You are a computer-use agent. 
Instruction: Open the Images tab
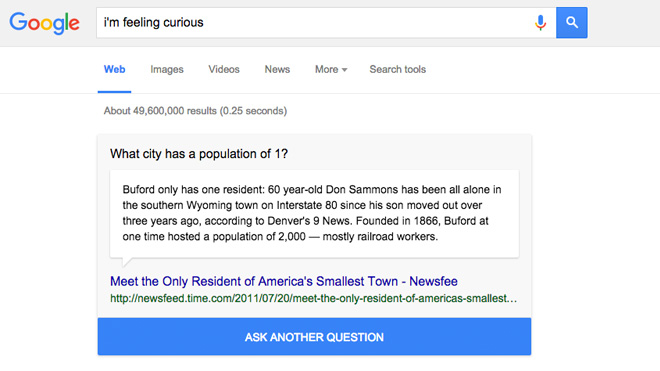[167, 69]
